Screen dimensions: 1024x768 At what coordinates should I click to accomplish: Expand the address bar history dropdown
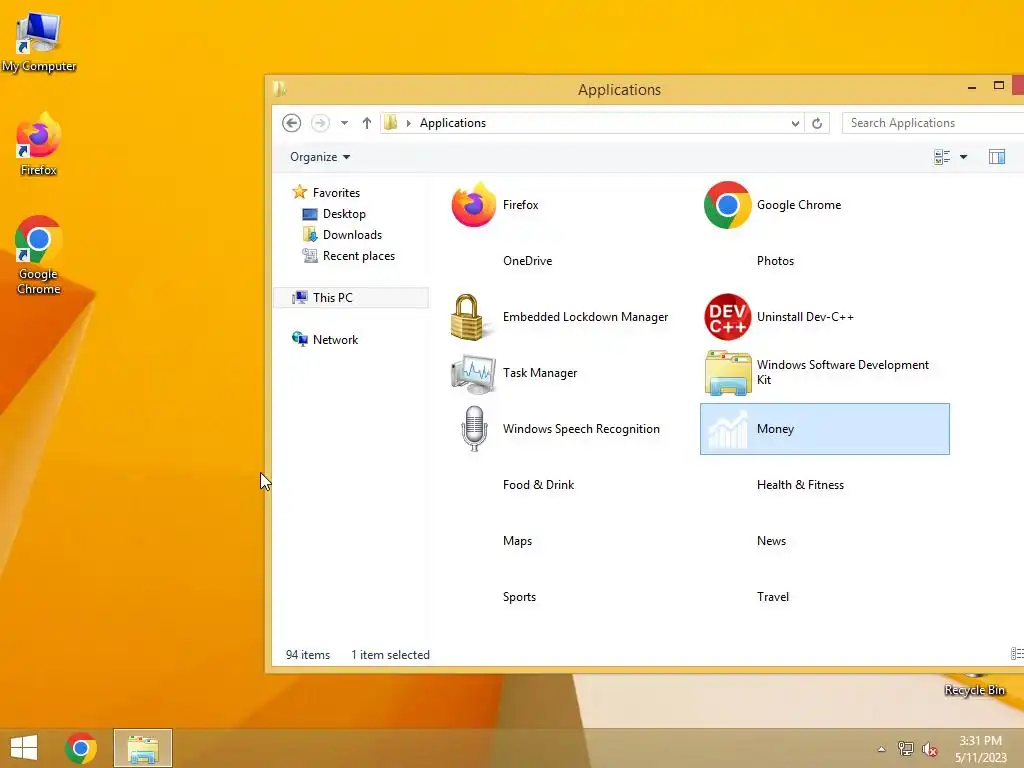point(795,123)
